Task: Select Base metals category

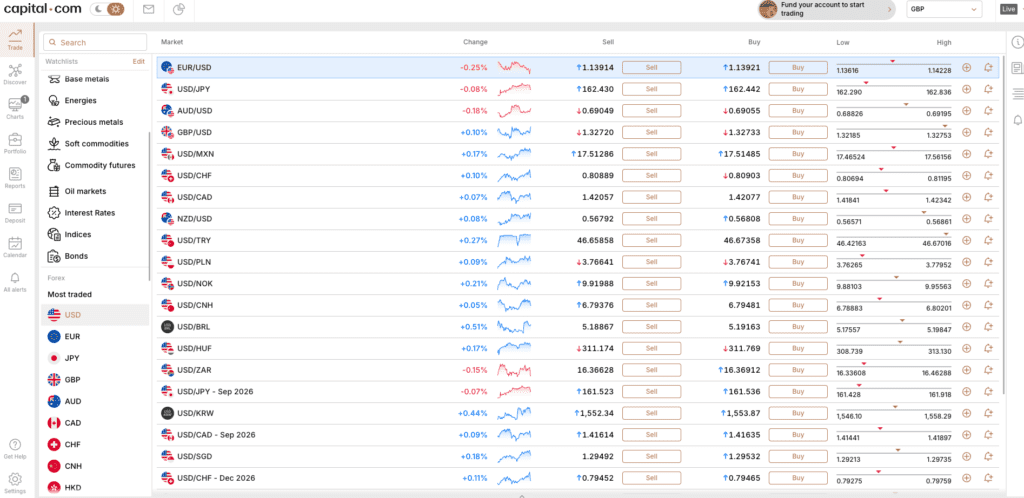Action: [87, 79]
